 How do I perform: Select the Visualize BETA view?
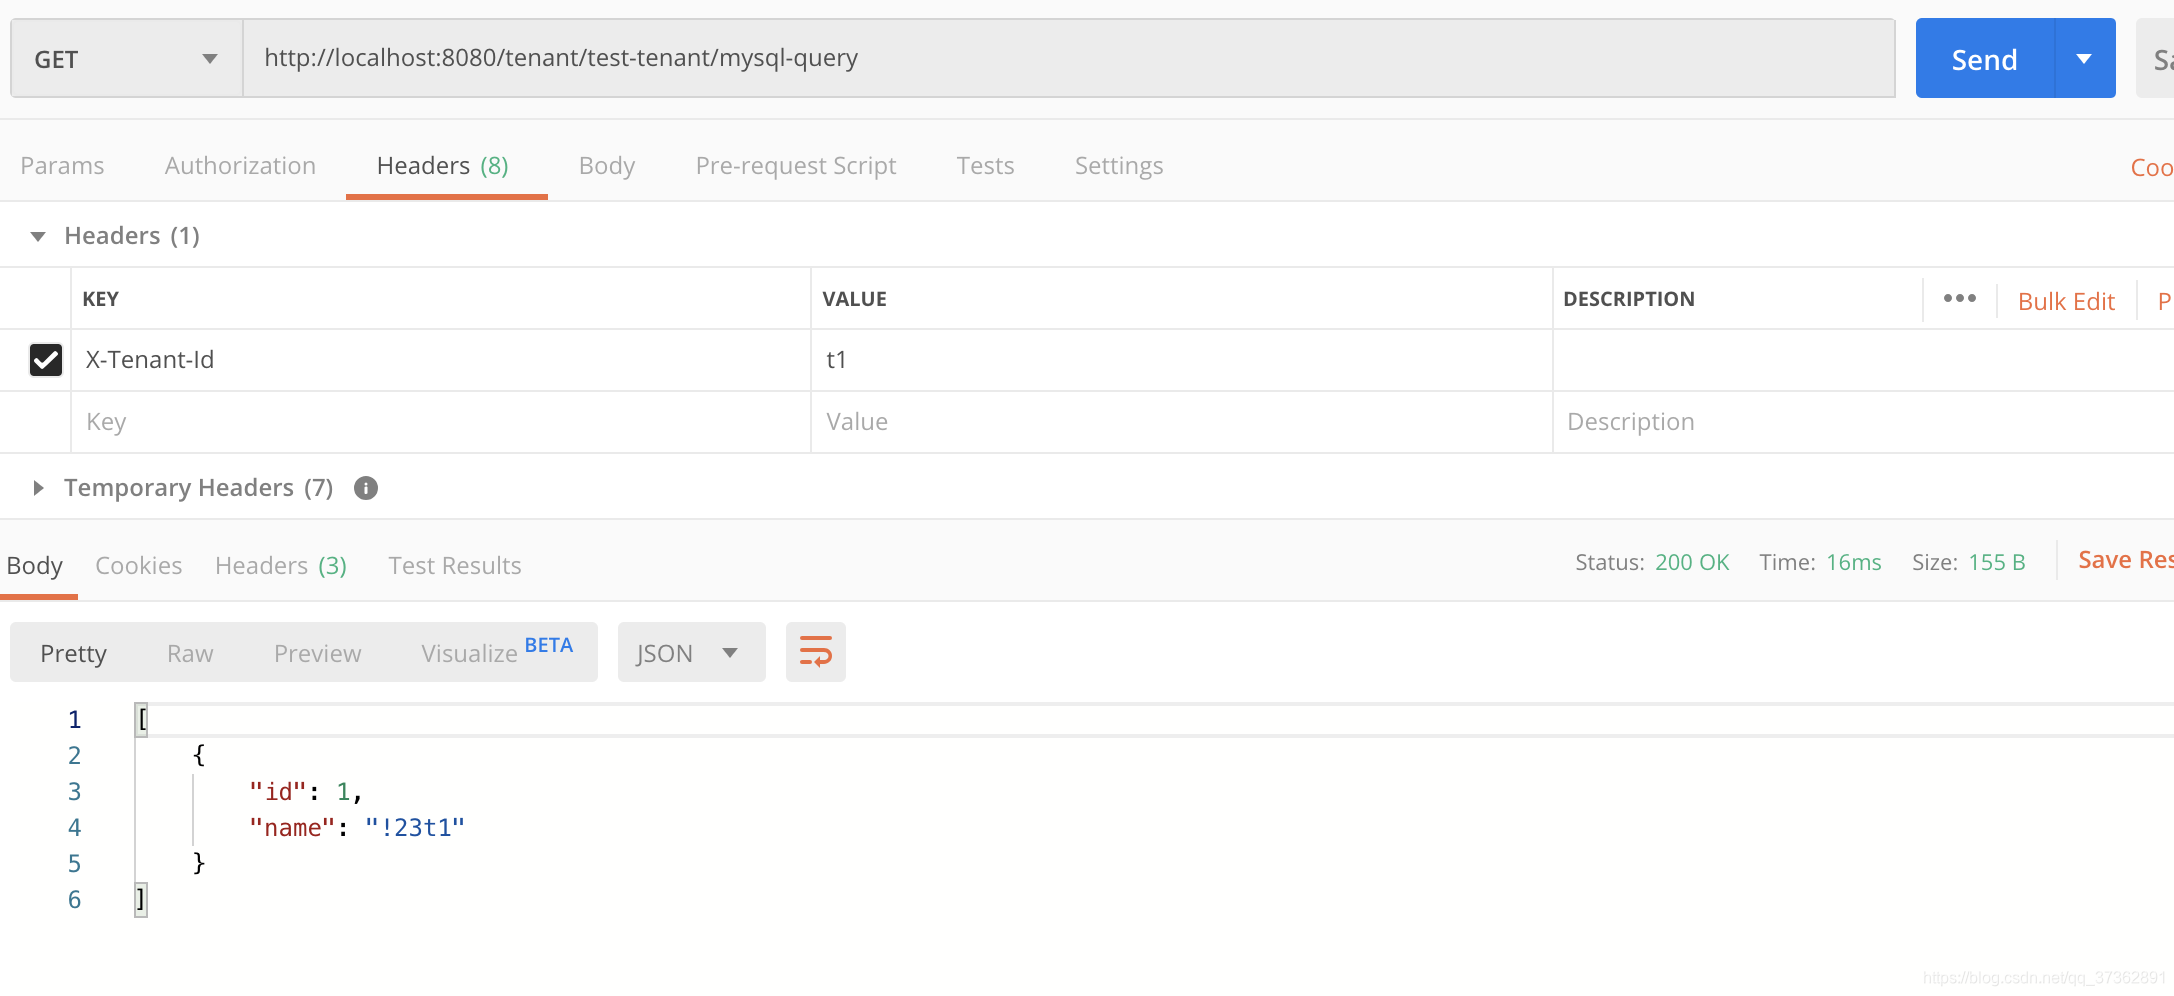pyautogui.click(x=497, y=652)
